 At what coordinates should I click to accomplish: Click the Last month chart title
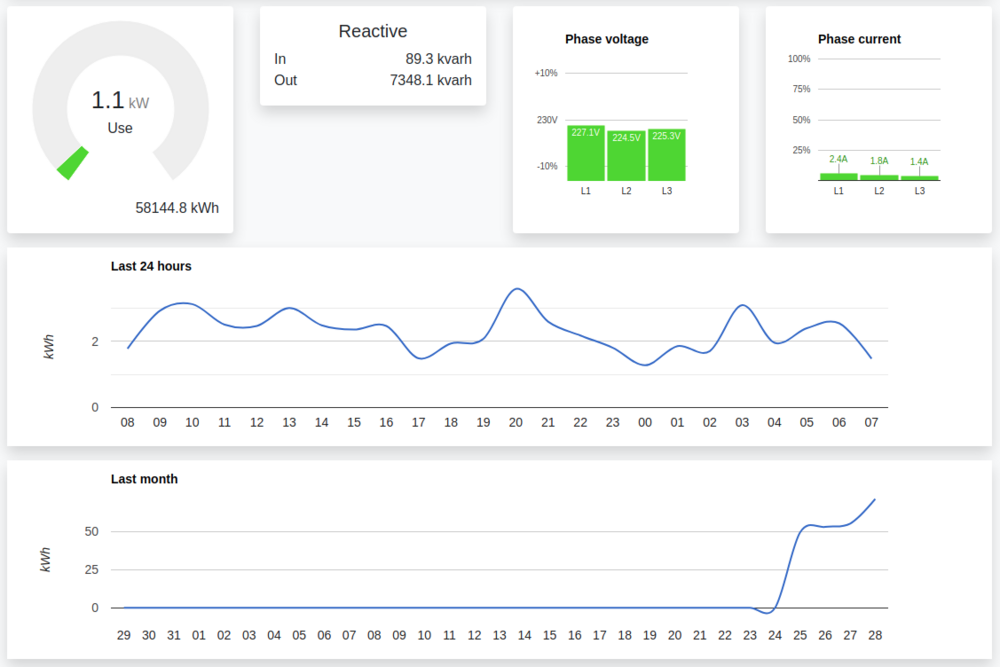[x=144, y=479]
